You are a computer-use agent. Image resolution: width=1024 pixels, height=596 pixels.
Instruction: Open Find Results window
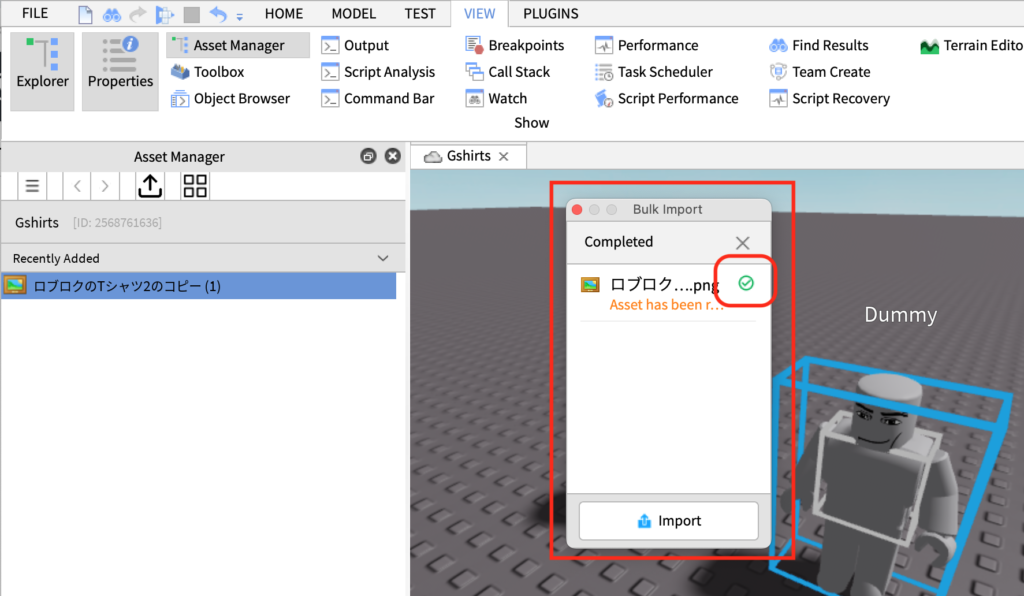(x=819, y=45)
